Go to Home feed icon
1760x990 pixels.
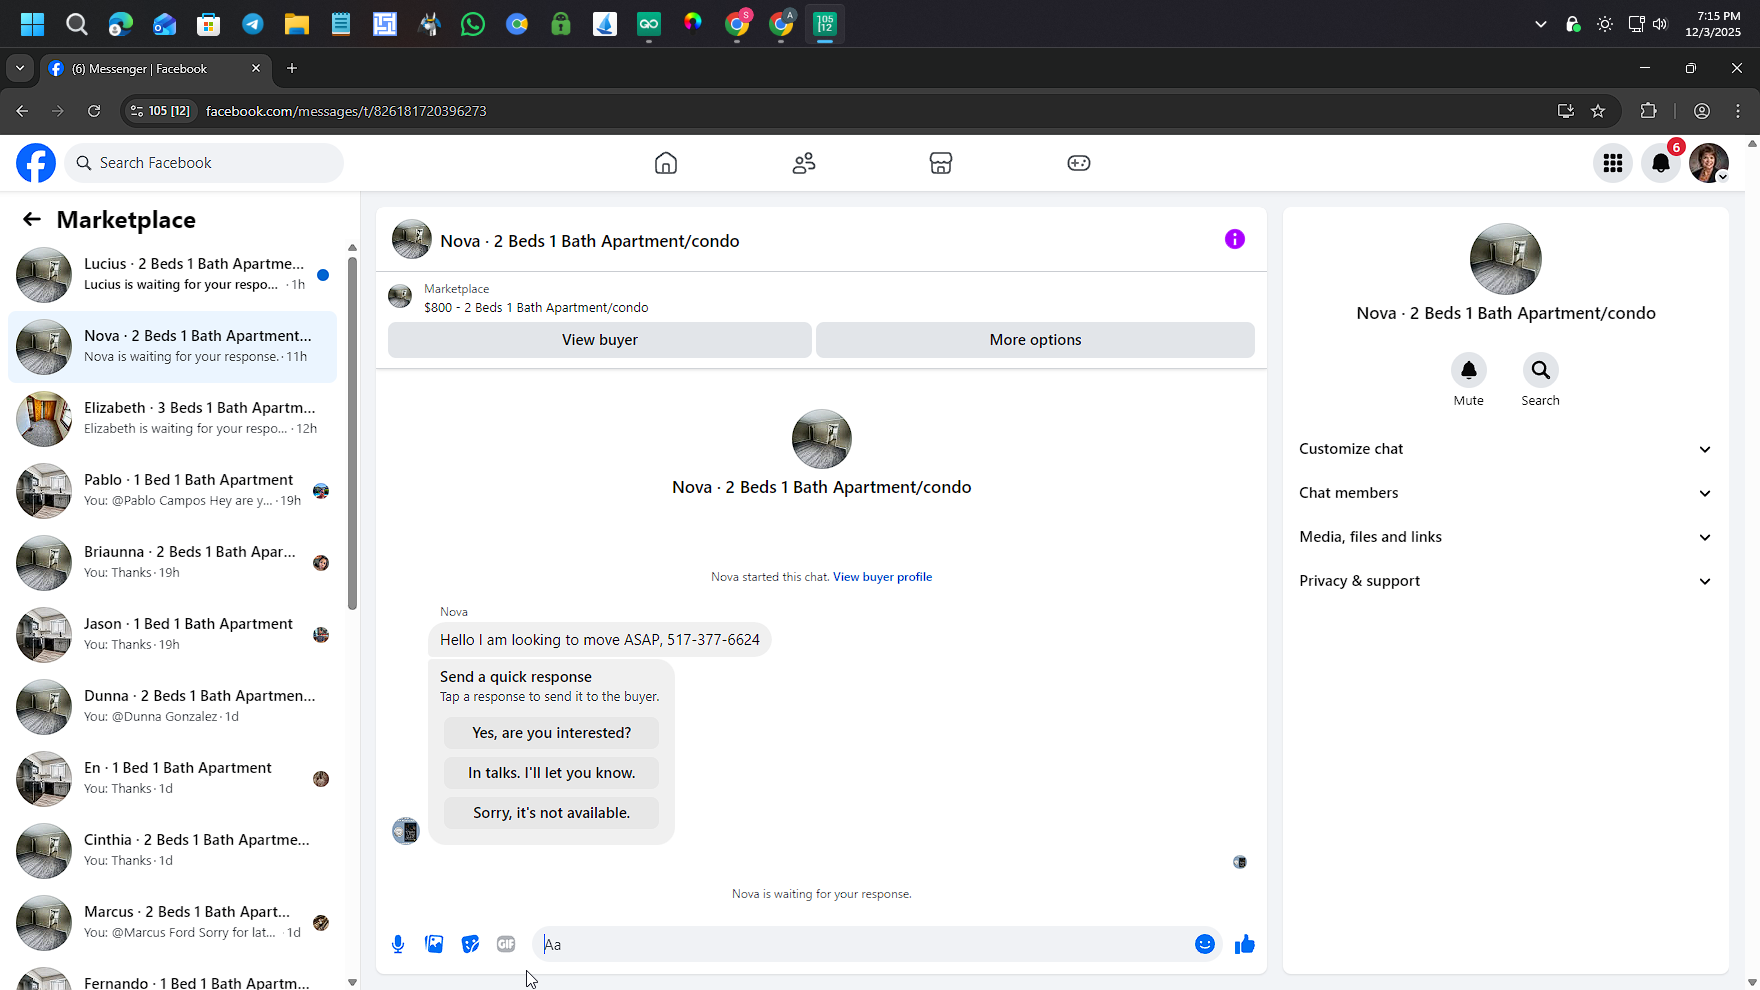[666, 163]
